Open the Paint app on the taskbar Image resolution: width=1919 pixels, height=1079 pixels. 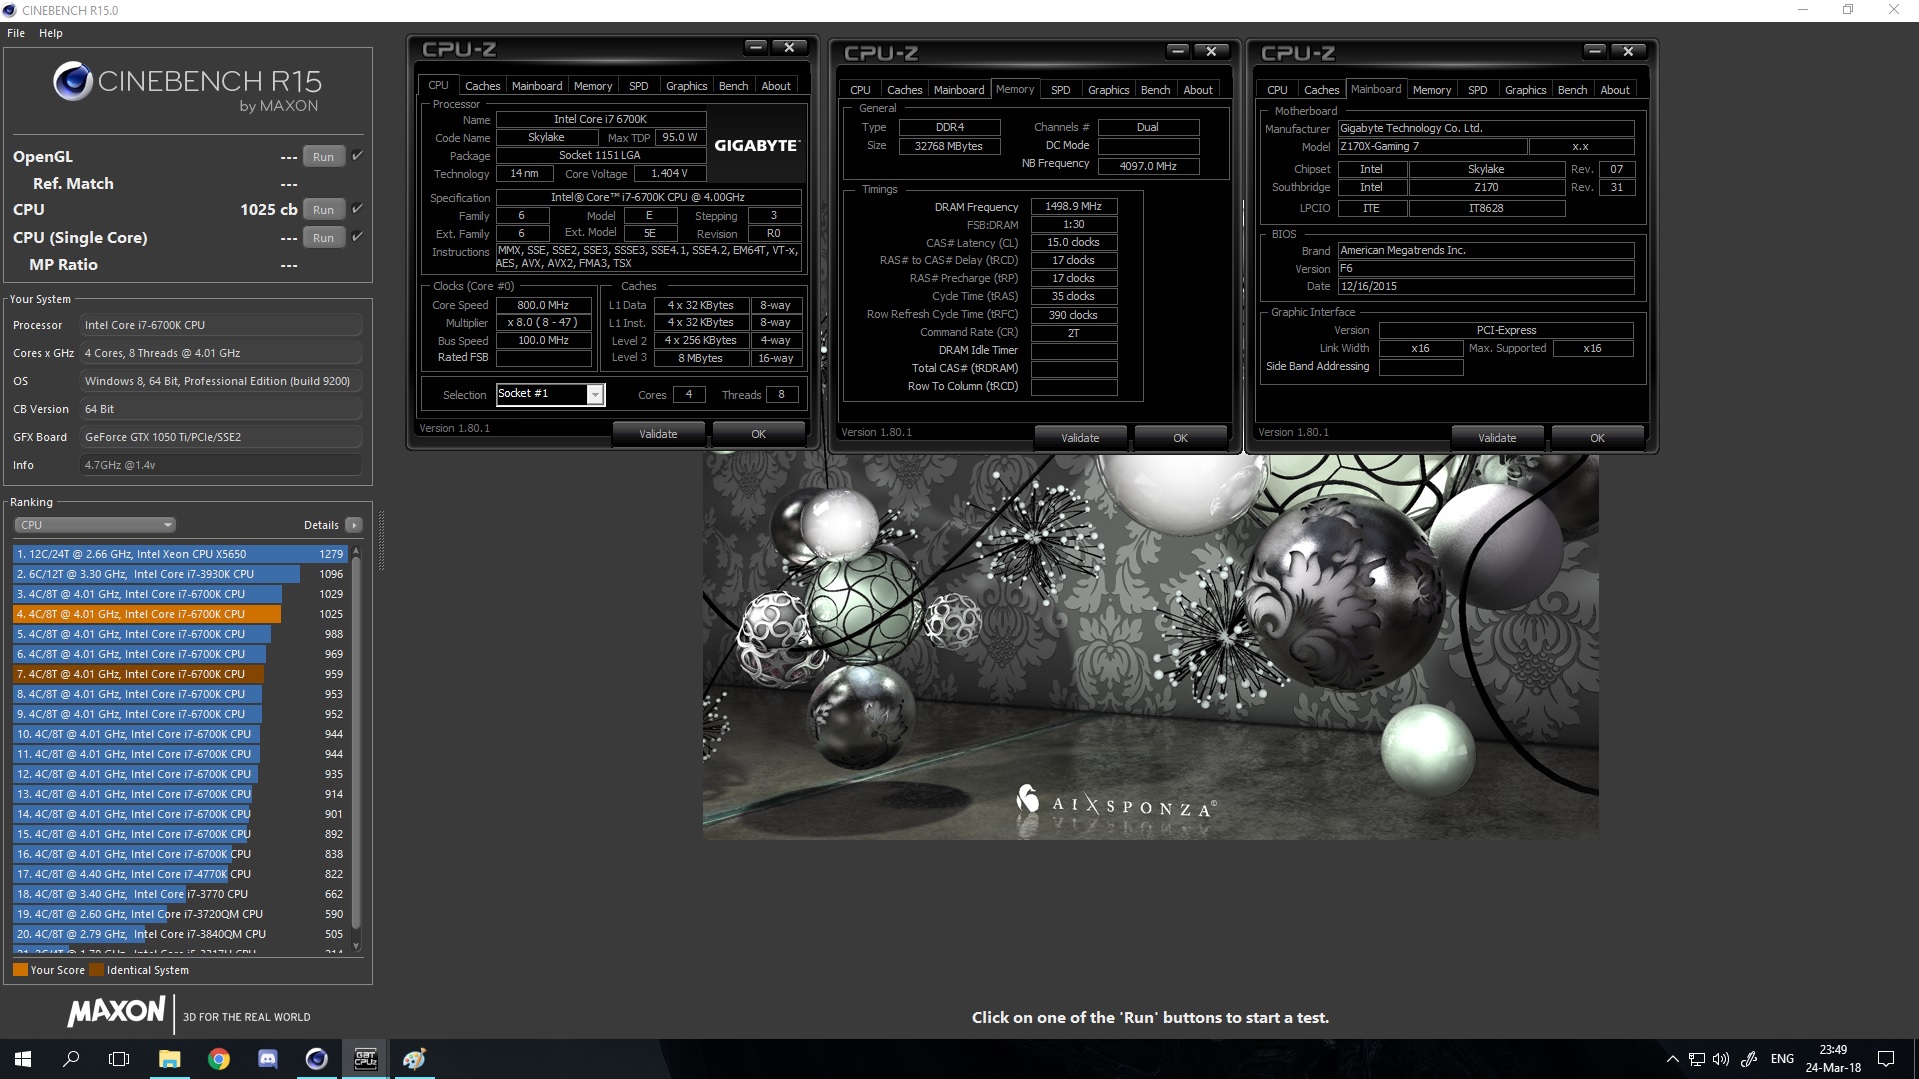[414, 1059]
